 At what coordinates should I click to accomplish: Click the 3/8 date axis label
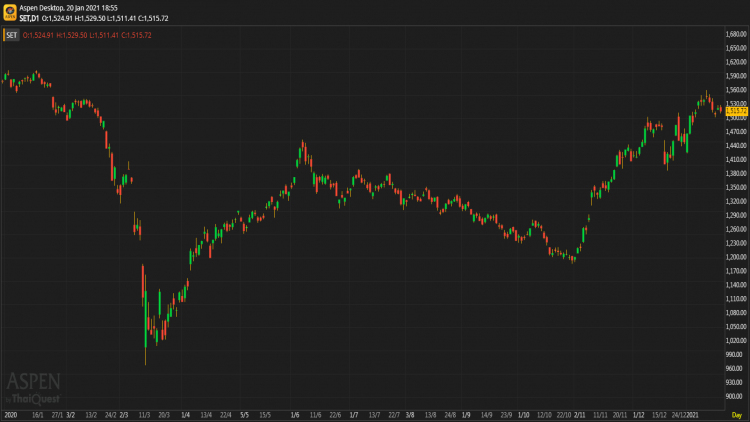point(410,415)
